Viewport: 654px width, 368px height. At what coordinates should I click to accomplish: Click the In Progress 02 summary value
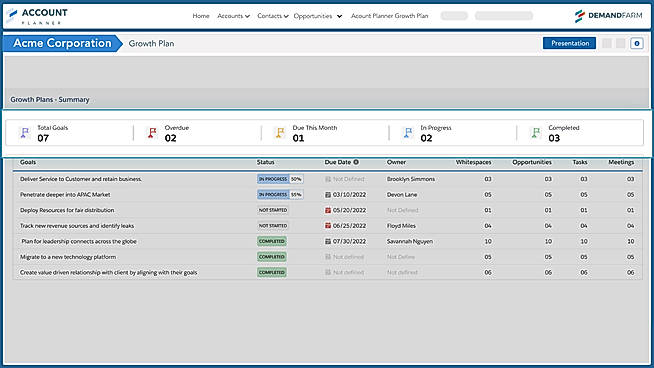pos(426,138)
